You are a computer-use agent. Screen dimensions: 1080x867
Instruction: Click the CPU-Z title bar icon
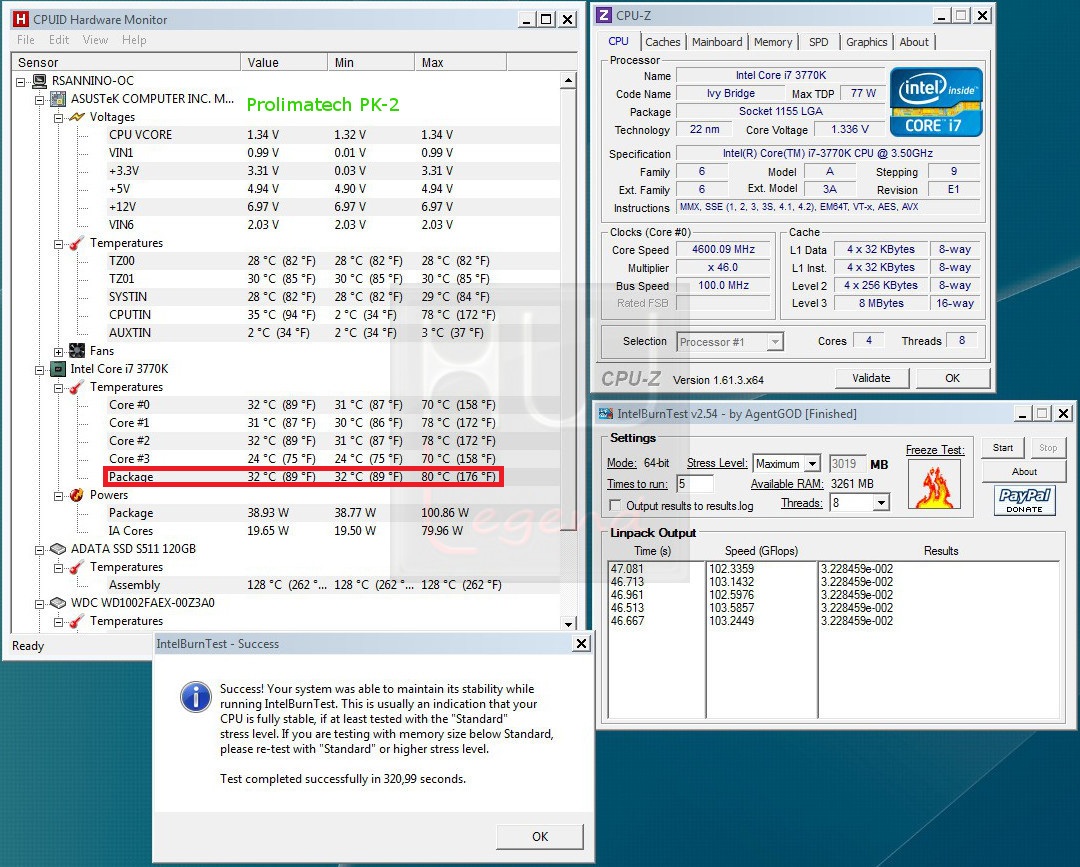(x=604, y=15)
